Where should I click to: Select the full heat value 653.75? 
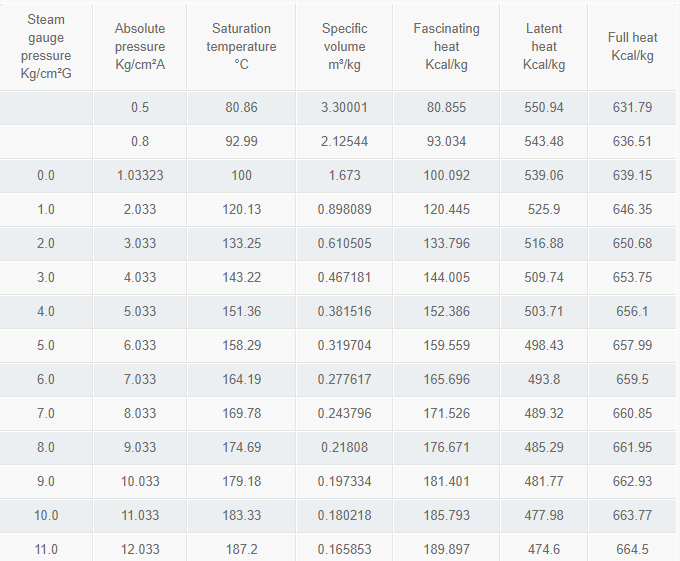(632, 278)
